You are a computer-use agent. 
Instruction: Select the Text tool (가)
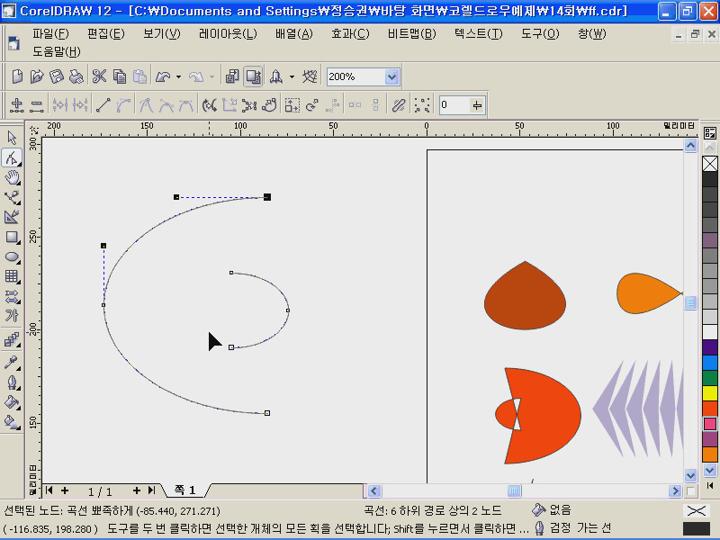[x=12, y=316]
